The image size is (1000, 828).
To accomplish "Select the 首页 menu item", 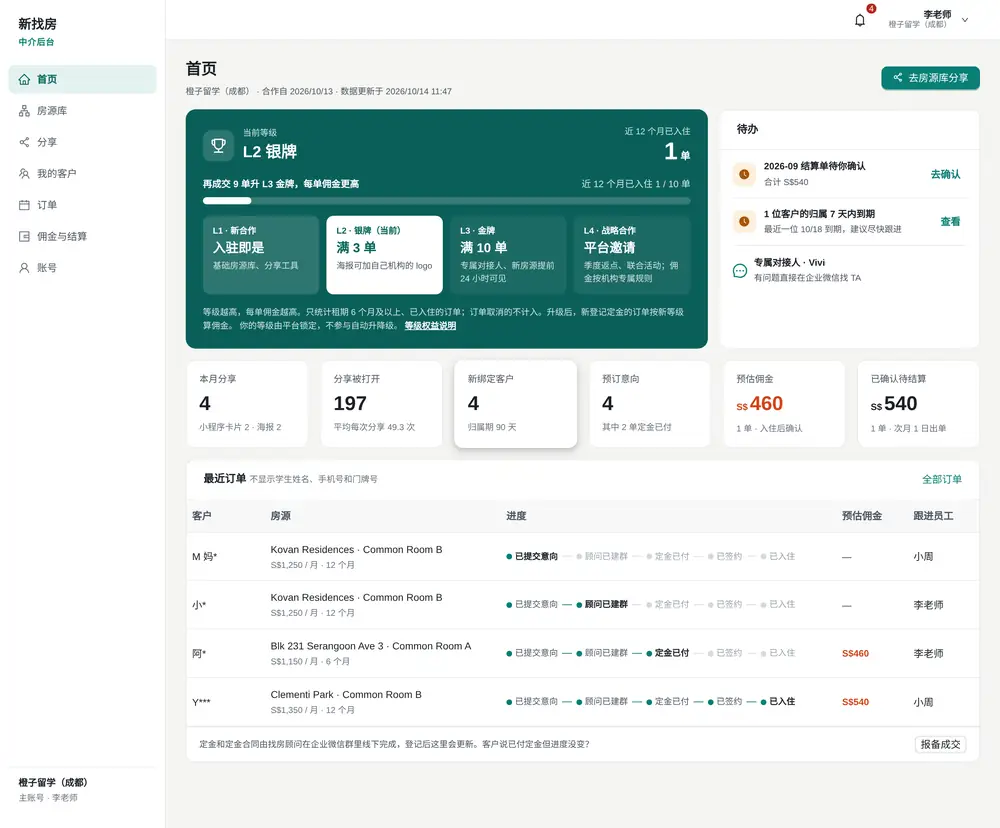I will [82, 80].
